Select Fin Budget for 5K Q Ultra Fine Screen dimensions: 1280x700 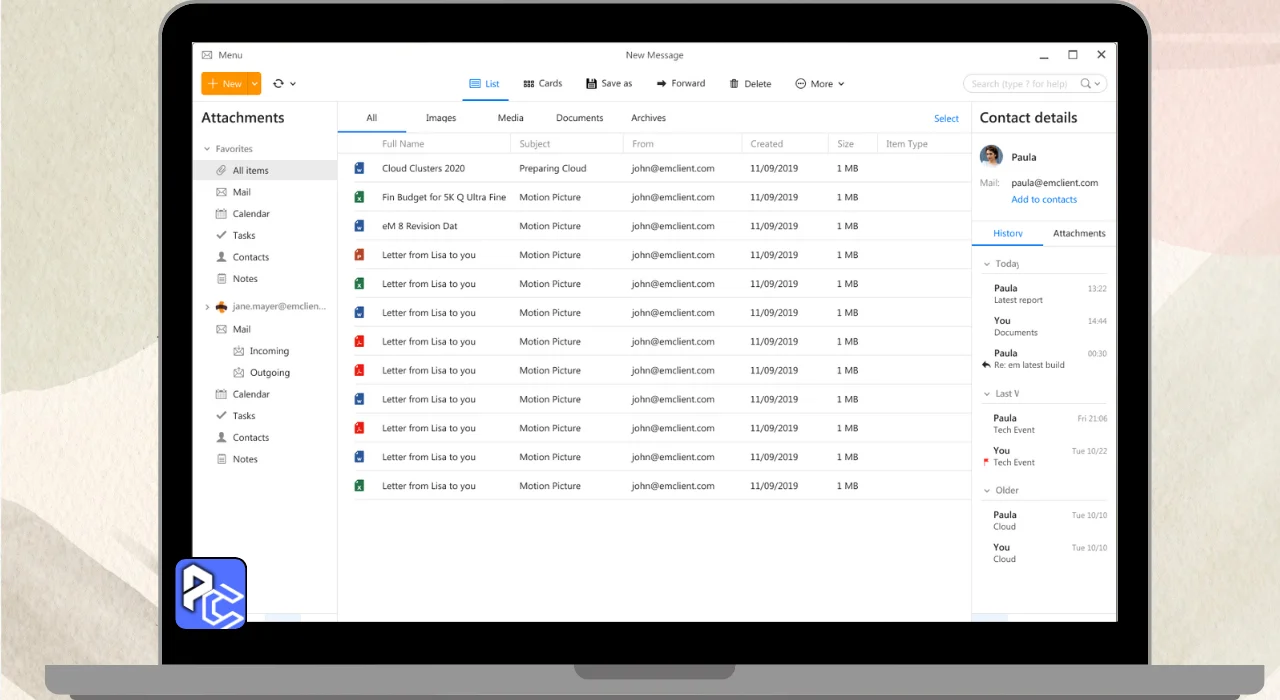coord(444,197)
